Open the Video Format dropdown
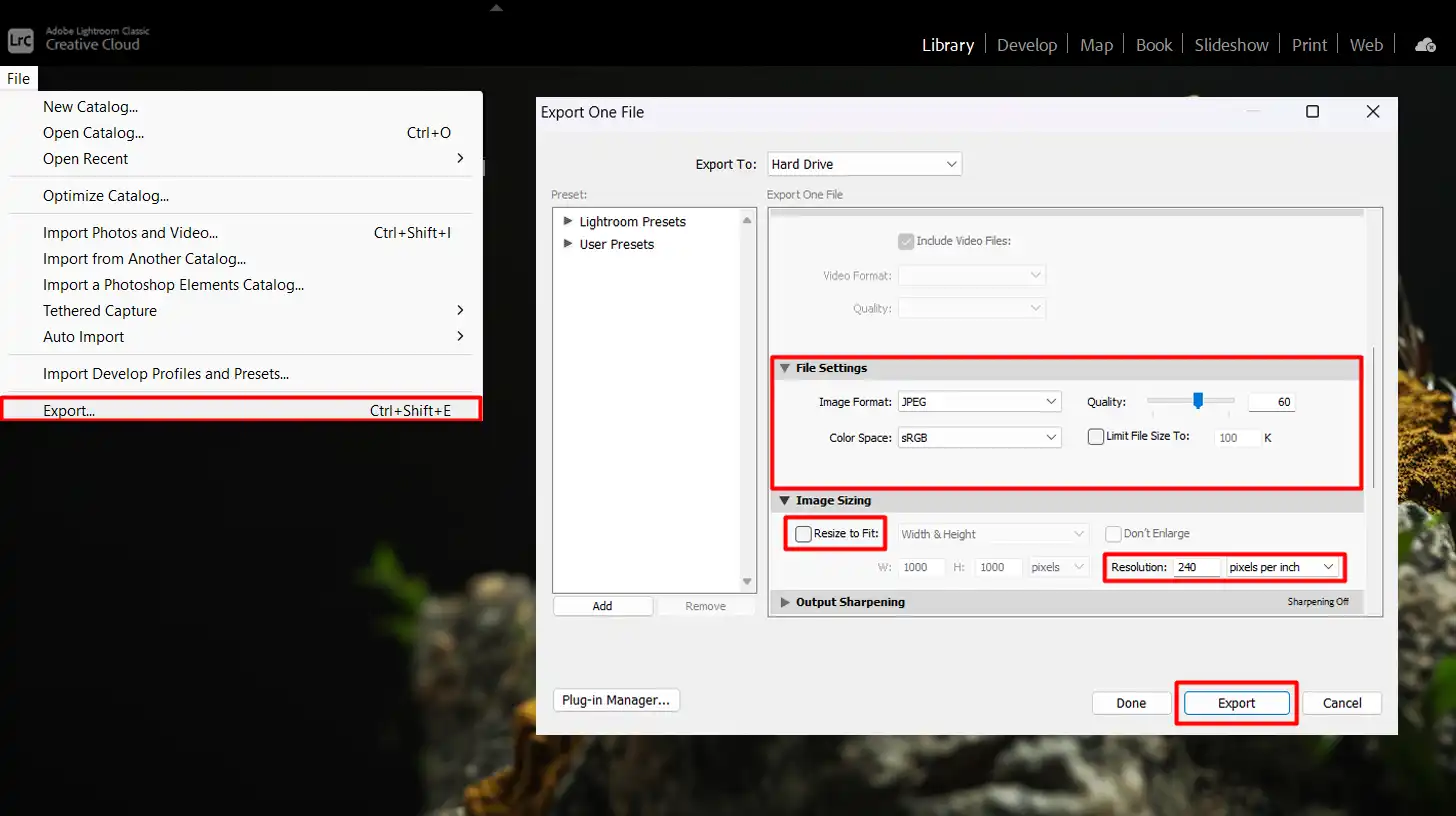This screenshot has width=1456, height=816. tap(972, 275)
